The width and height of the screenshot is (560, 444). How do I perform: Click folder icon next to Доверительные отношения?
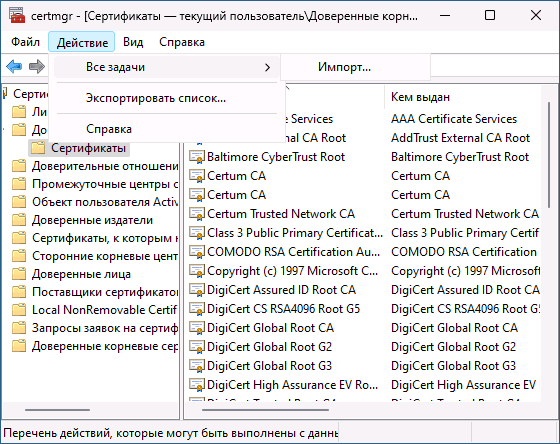coord(19,166)
